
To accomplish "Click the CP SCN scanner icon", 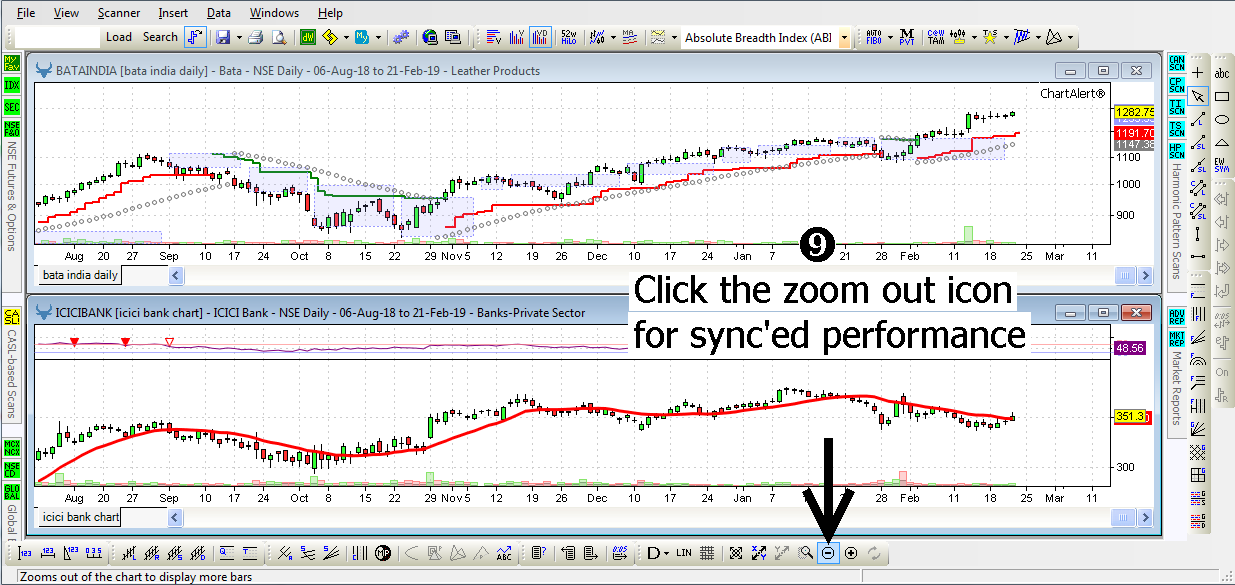I will (1176, 85).
